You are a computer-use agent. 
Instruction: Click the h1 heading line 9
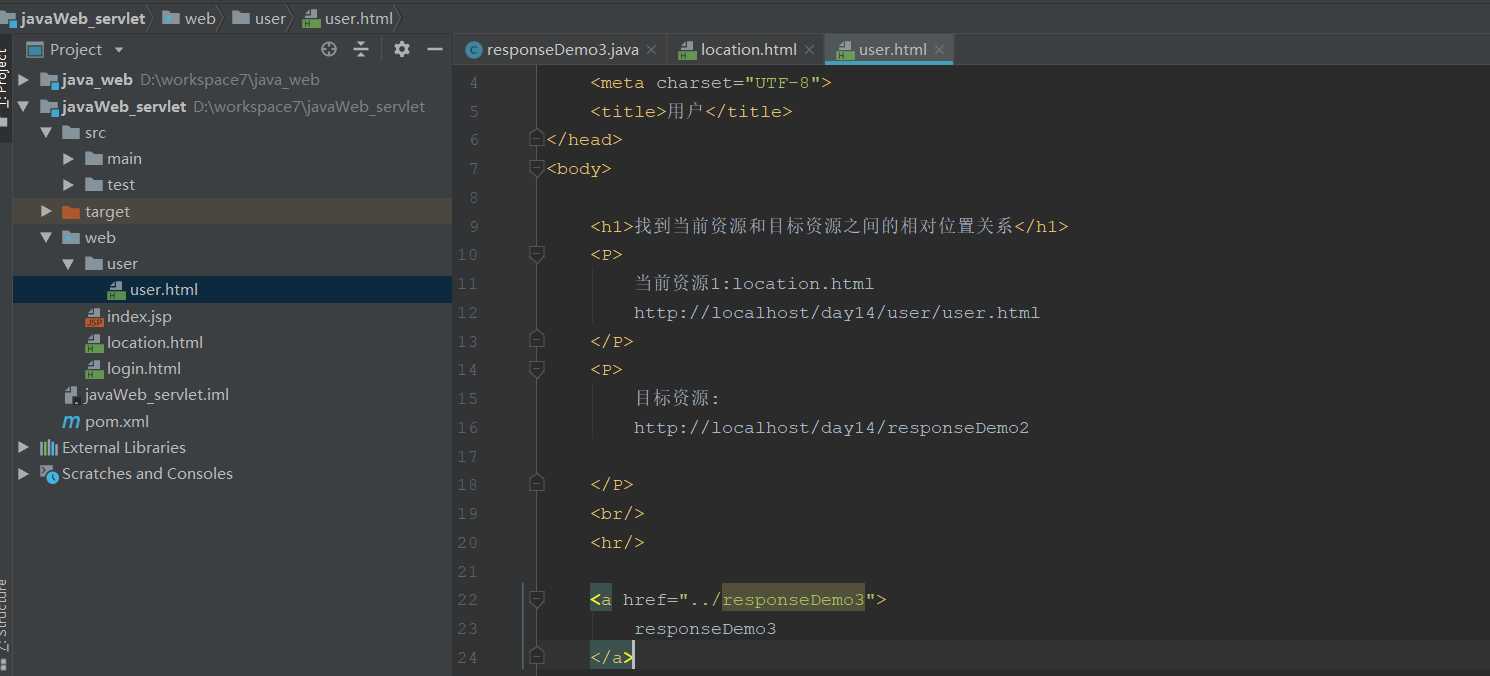tap(829, 226)
